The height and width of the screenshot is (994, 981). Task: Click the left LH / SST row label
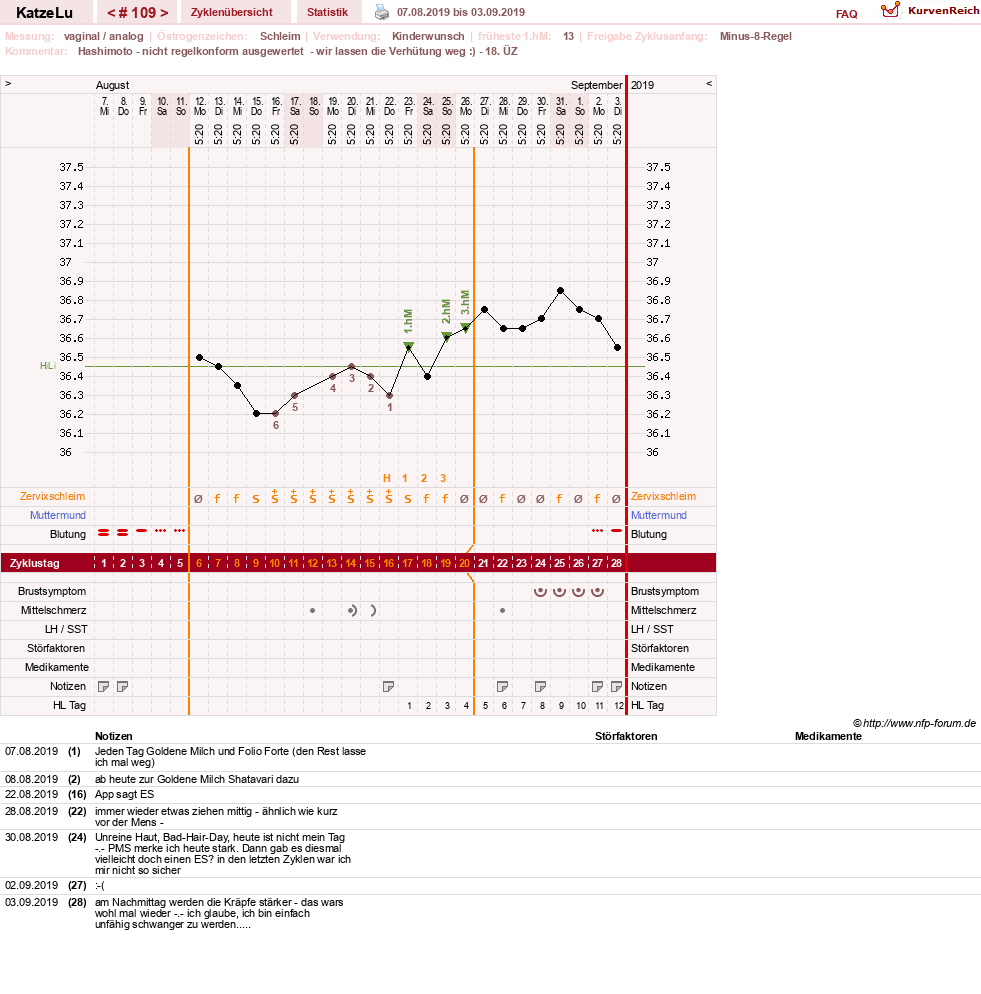(x=66, y=629)
